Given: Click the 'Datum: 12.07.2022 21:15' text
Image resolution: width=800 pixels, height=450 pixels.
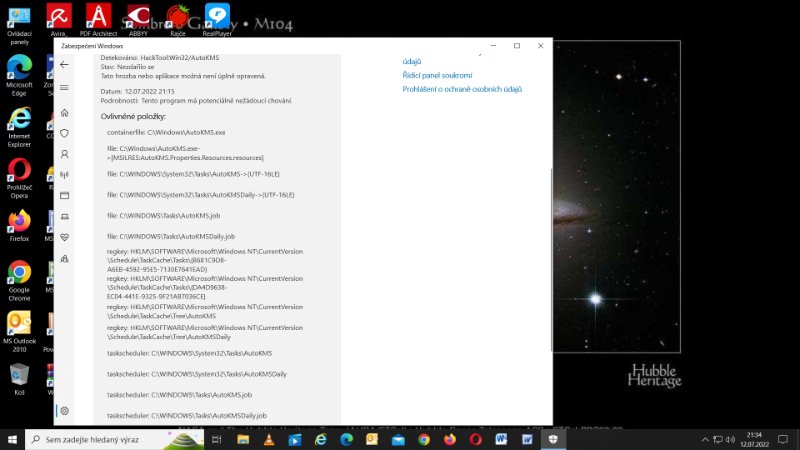Looking at the screenshot, I should [x=137, y=91].
